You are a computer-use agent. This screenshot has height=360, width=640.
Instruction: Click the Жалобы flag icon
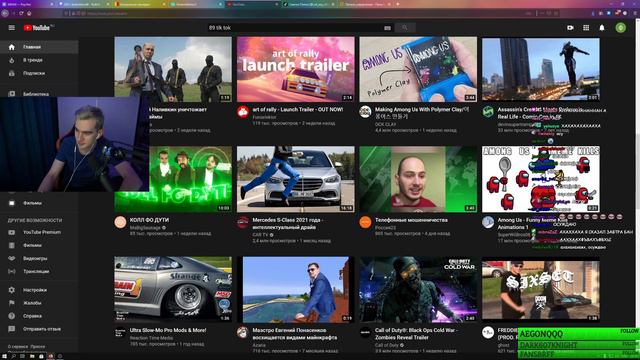[11, 303]
